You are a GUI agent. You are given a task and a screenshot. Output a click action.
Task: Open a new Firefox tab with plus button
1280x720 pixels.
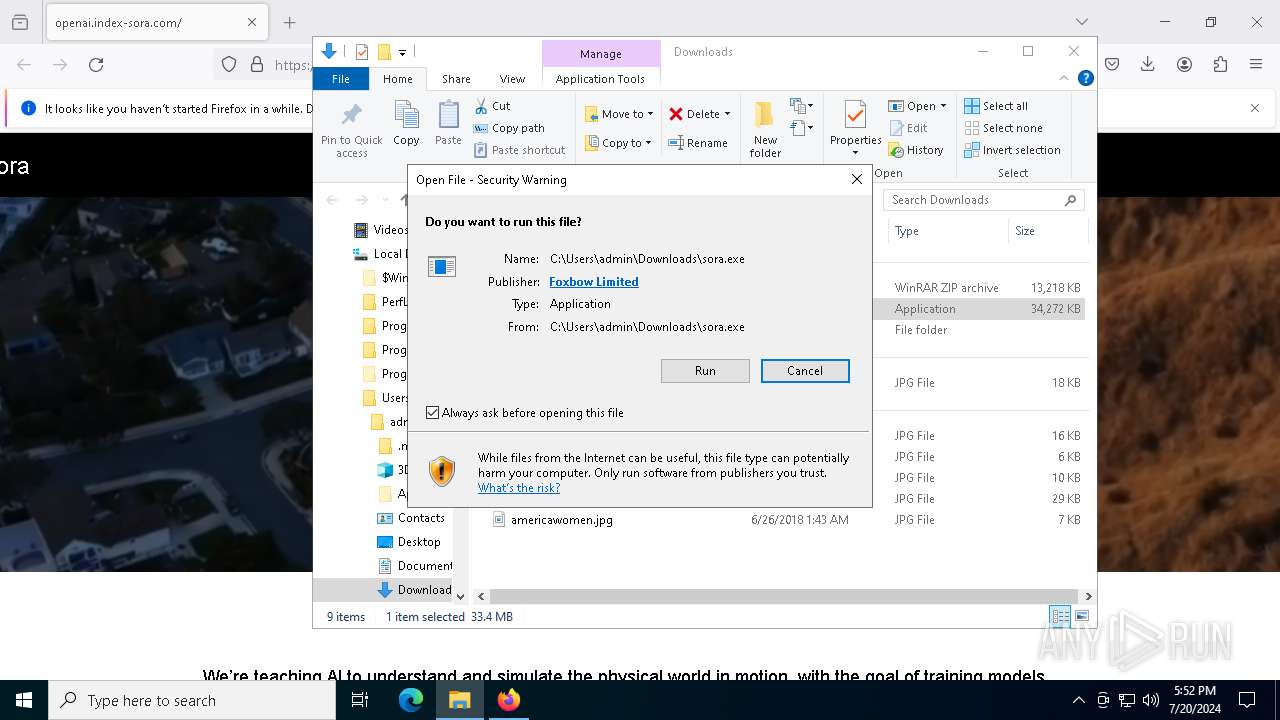[x=289, y=22]
